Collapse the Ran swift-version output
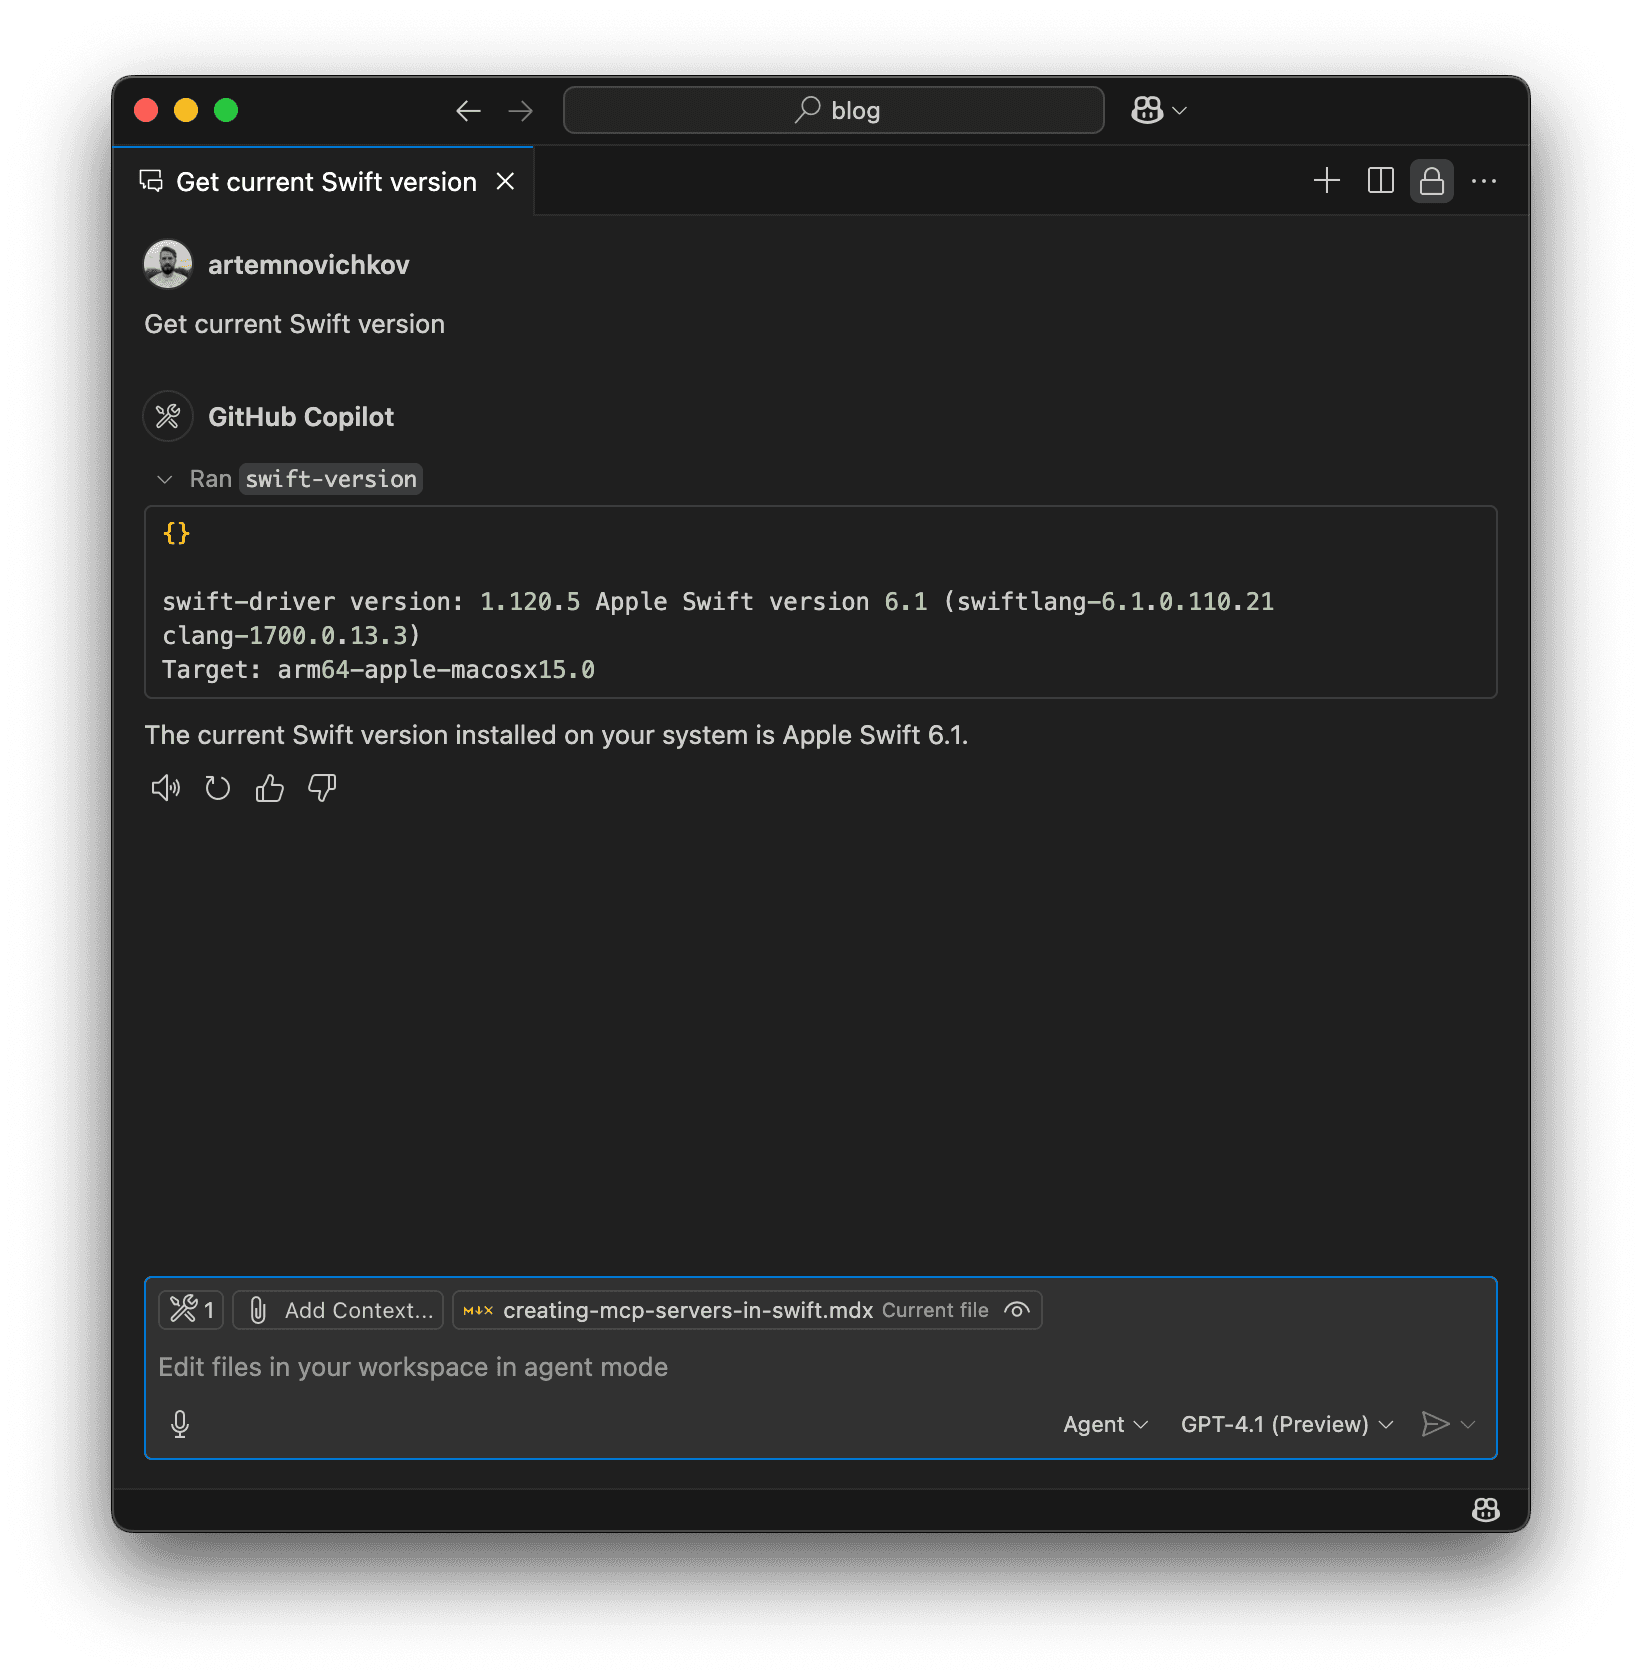 165,480
